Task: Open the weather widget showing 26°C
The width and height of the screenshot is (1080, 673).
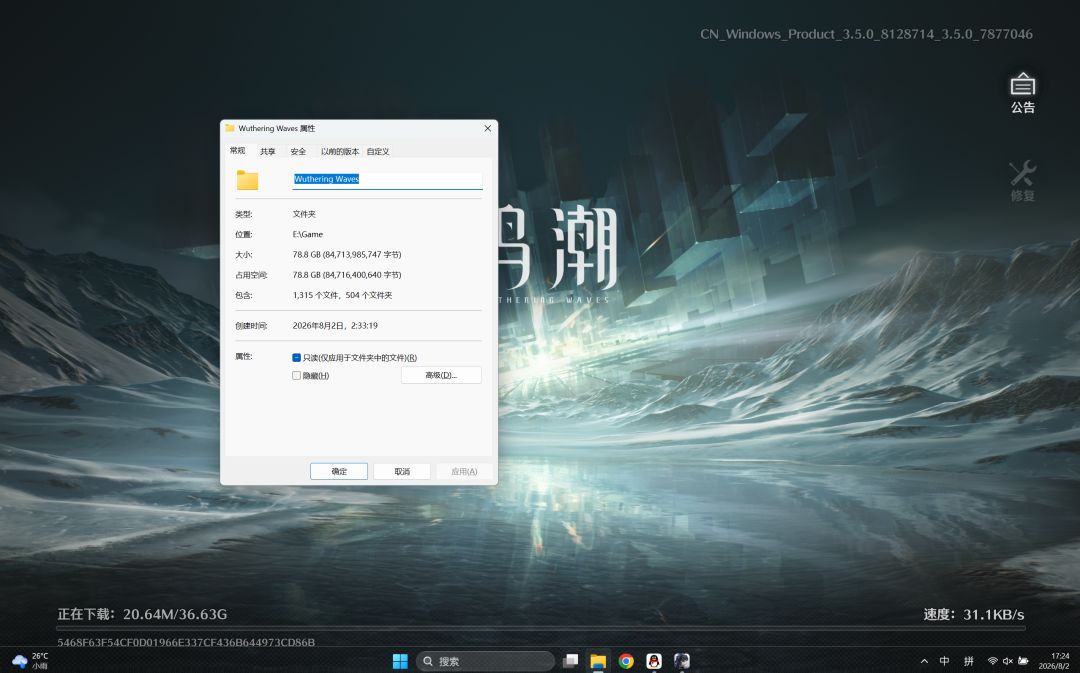Action: pos(30,661)
